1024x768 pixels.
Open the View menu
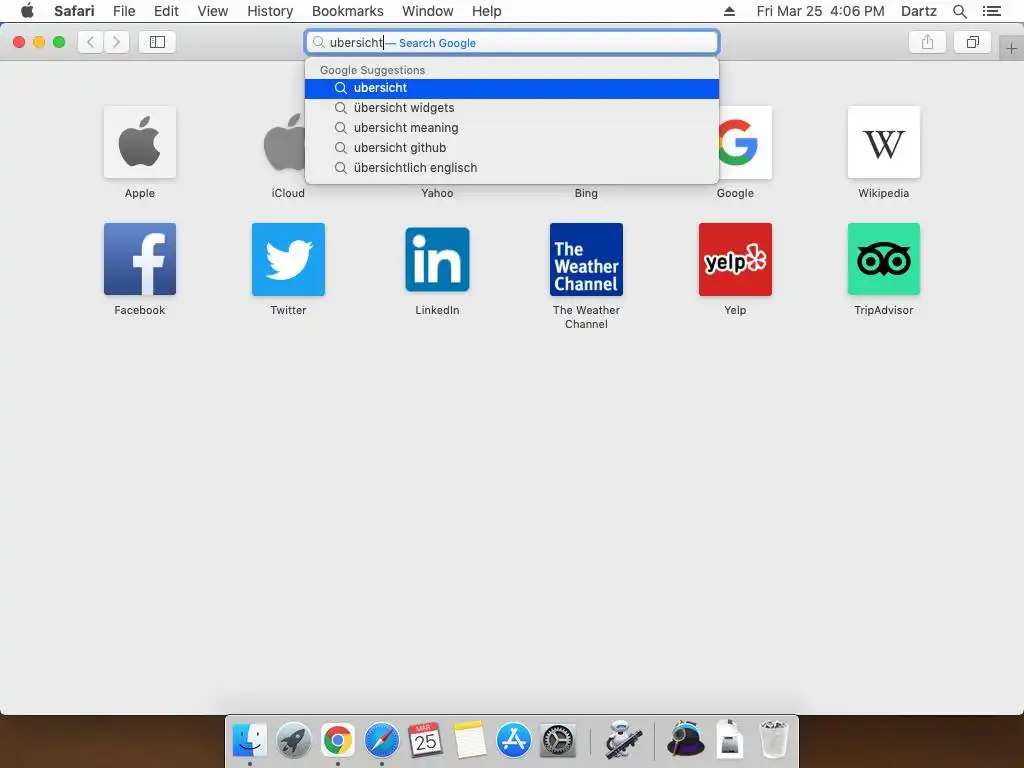click(212, 11)
